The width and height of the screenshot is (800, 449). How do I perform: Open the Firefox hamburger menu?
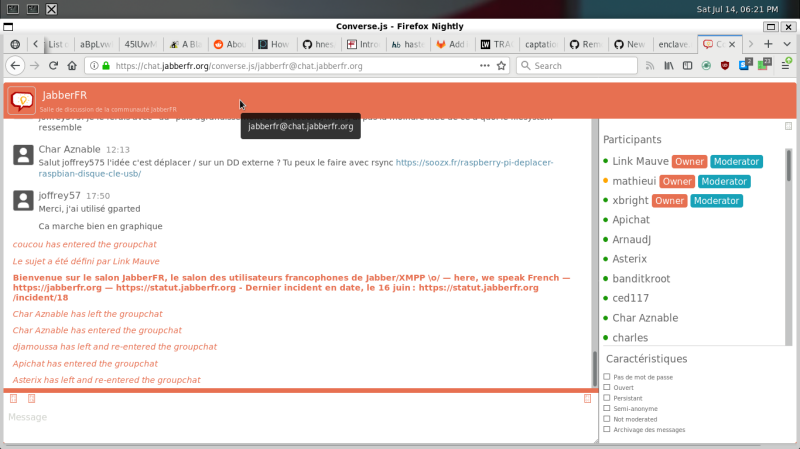(786, 65)
